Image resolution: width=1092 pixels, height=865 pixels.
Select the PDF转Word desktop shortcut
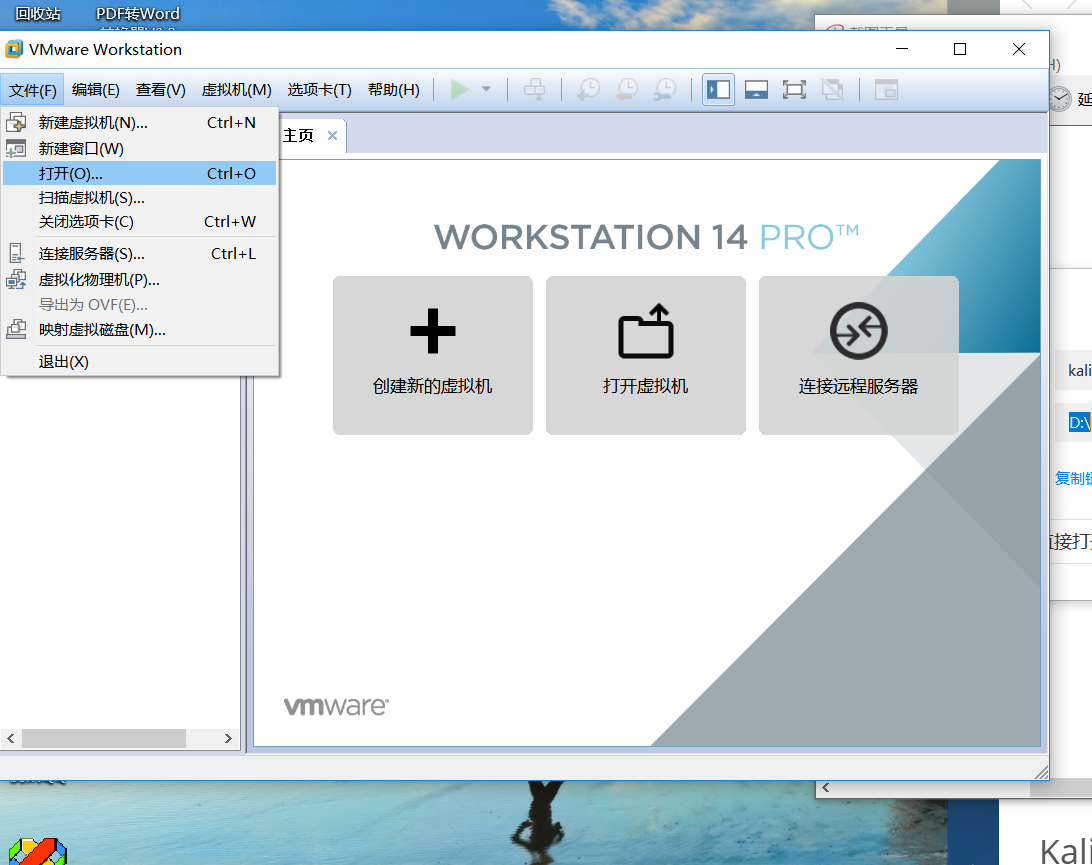point(138,14)
